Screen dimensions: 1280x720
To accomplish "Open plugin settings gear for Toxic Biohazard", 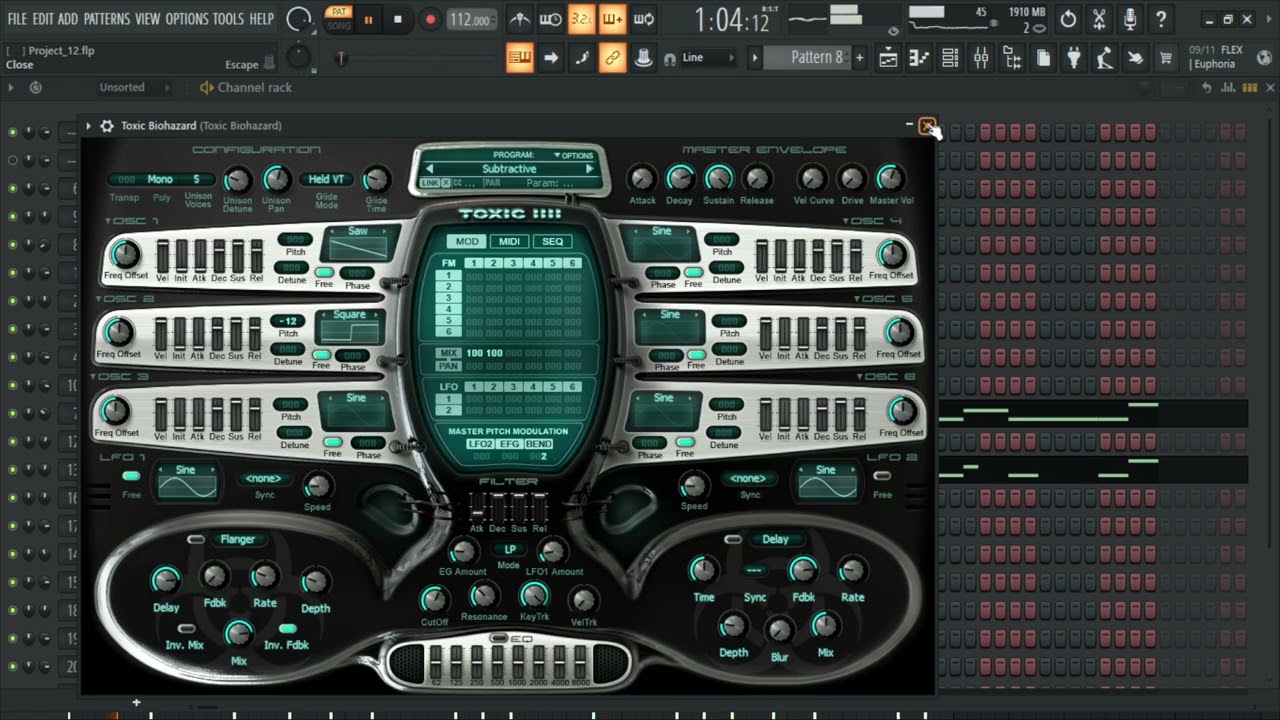I will coord(107,126).
